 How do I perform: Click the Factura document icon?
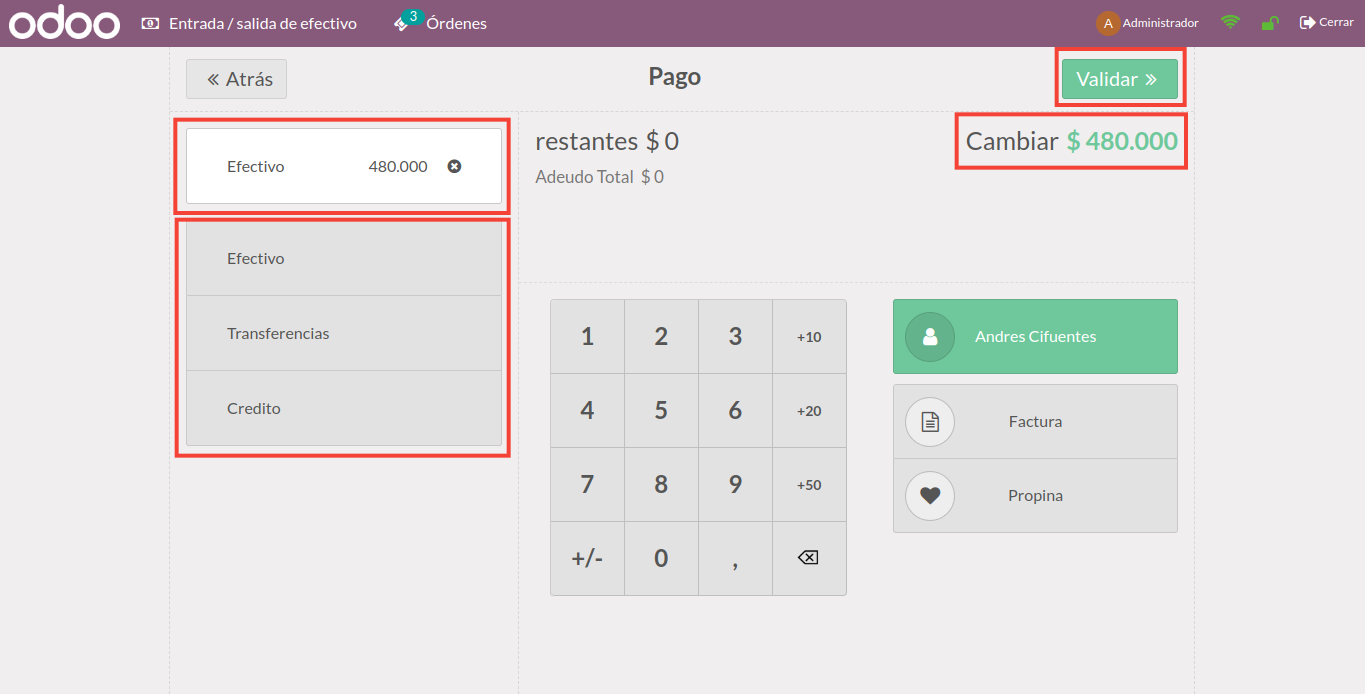[x=930, y=422]
